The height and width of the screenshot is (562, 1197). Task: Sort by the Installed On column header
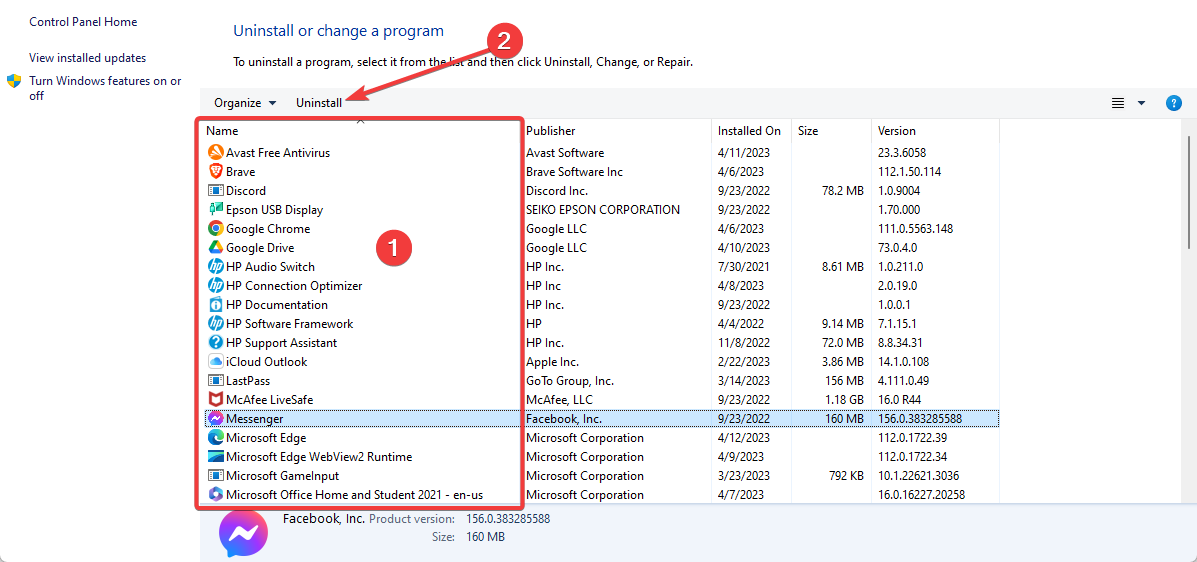751,131
